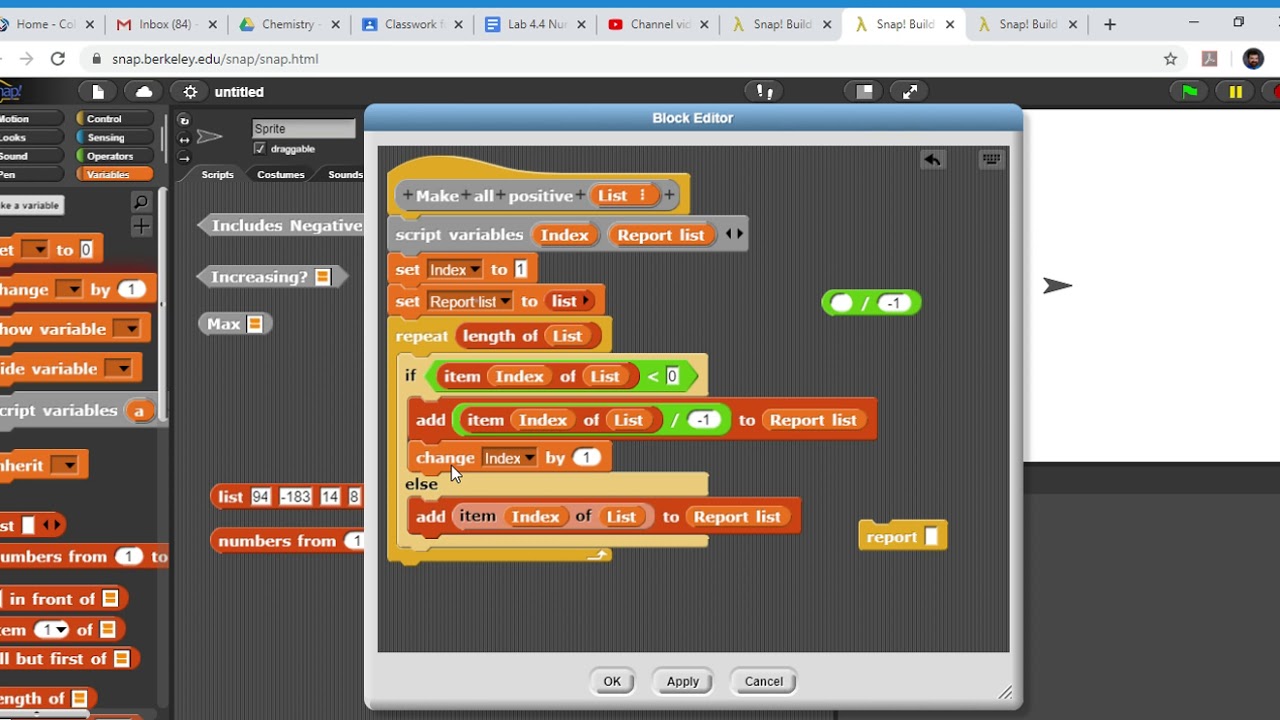Click the 0 field in the less-than block

tap(672, 376)
